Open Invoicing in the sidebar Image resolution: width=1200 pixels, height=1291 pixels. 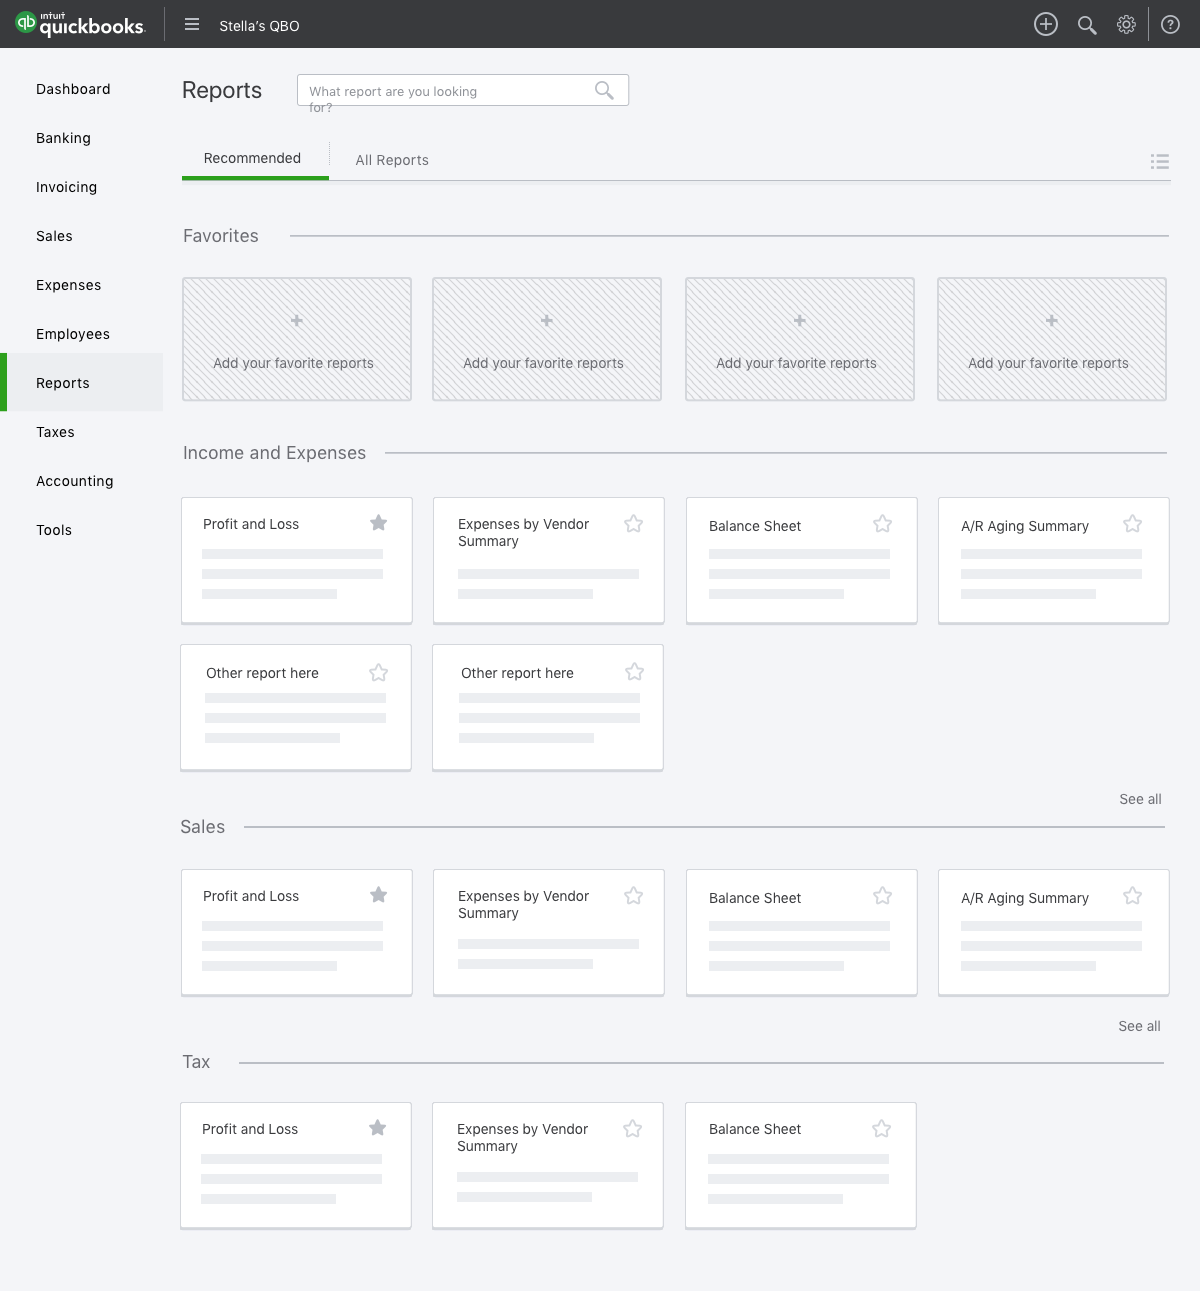click(66, 187)
